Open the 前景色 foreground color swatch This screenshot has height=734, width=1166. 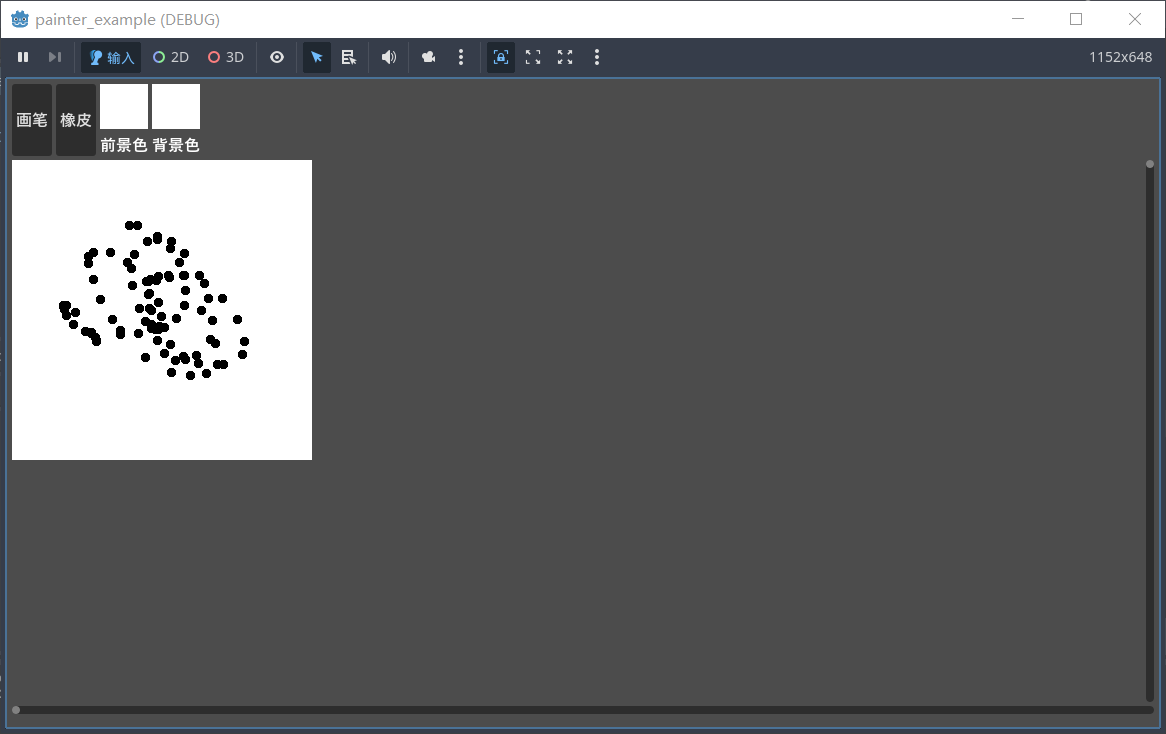[124, 107]
